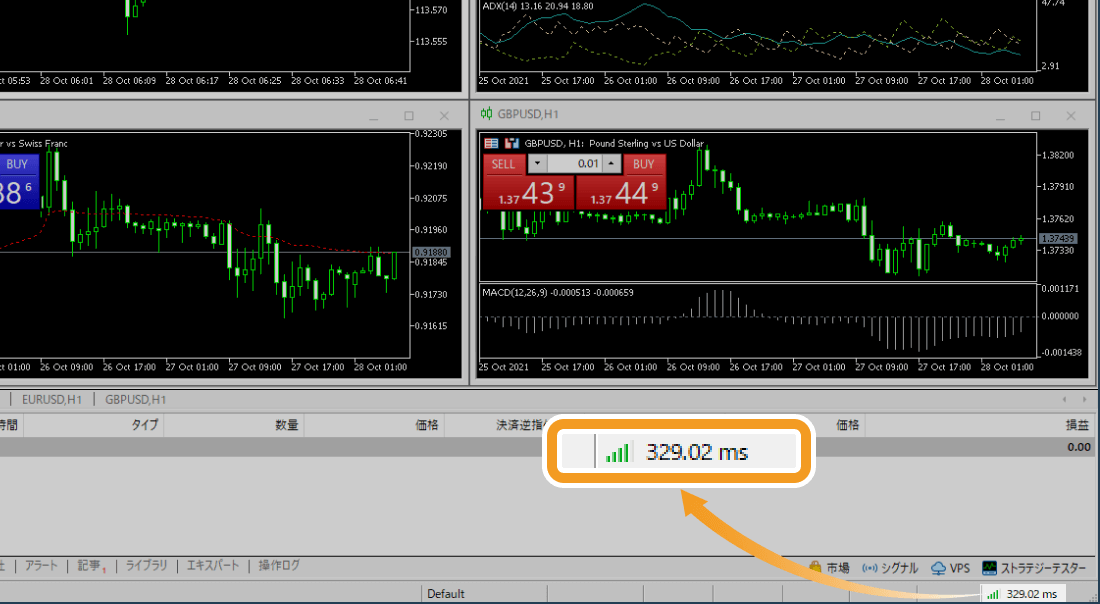Click the connection signal bars in bottom status bar

992,592
